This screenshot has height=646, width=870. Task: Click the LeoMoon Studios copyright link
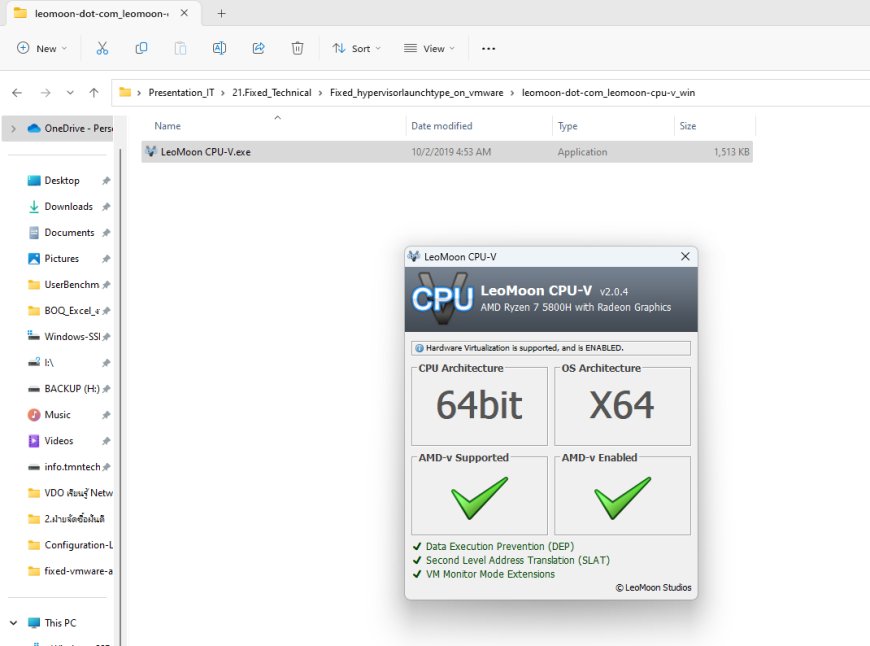tap(654, 588)
